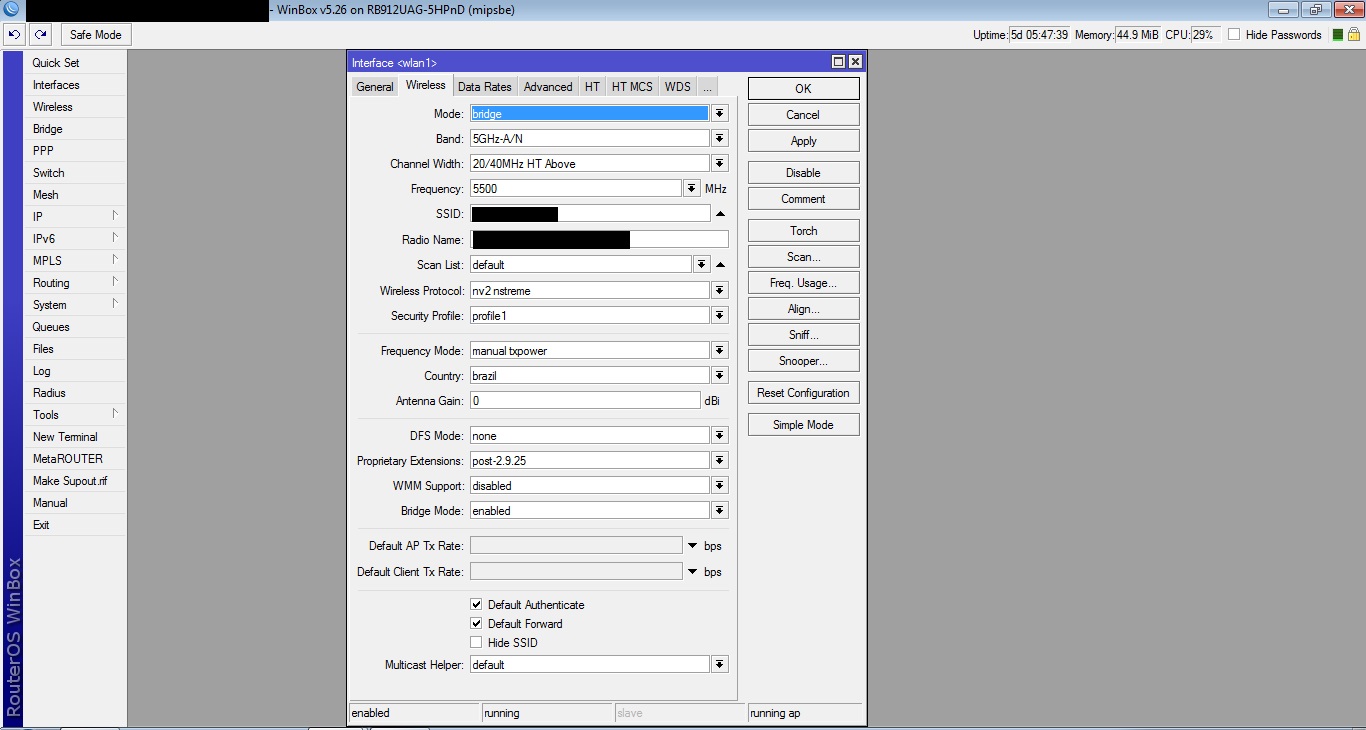Switch to the General tab
The image size is (1366, 730).
375,87
